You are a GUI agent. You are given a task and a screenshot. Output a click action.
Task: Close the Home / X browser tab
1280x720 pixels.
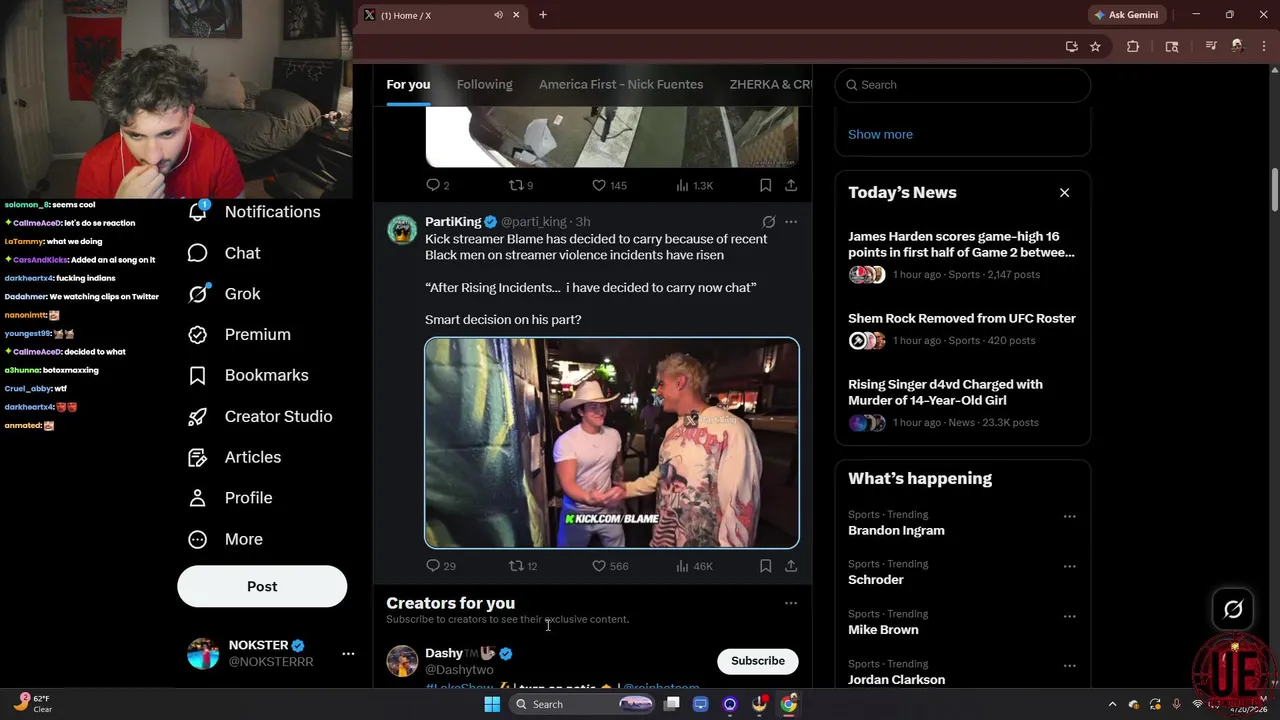tap(516, 15)
